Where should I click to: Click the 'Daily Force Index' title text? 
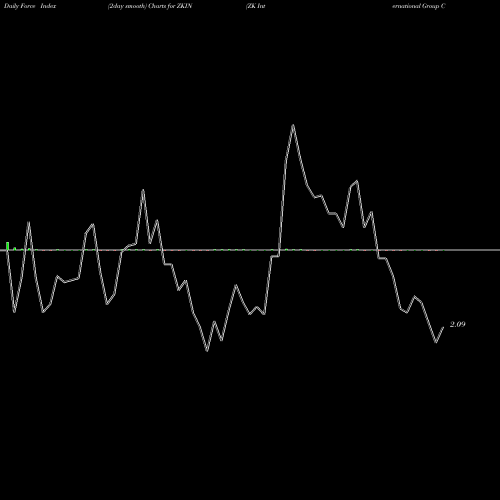[30, 6]
